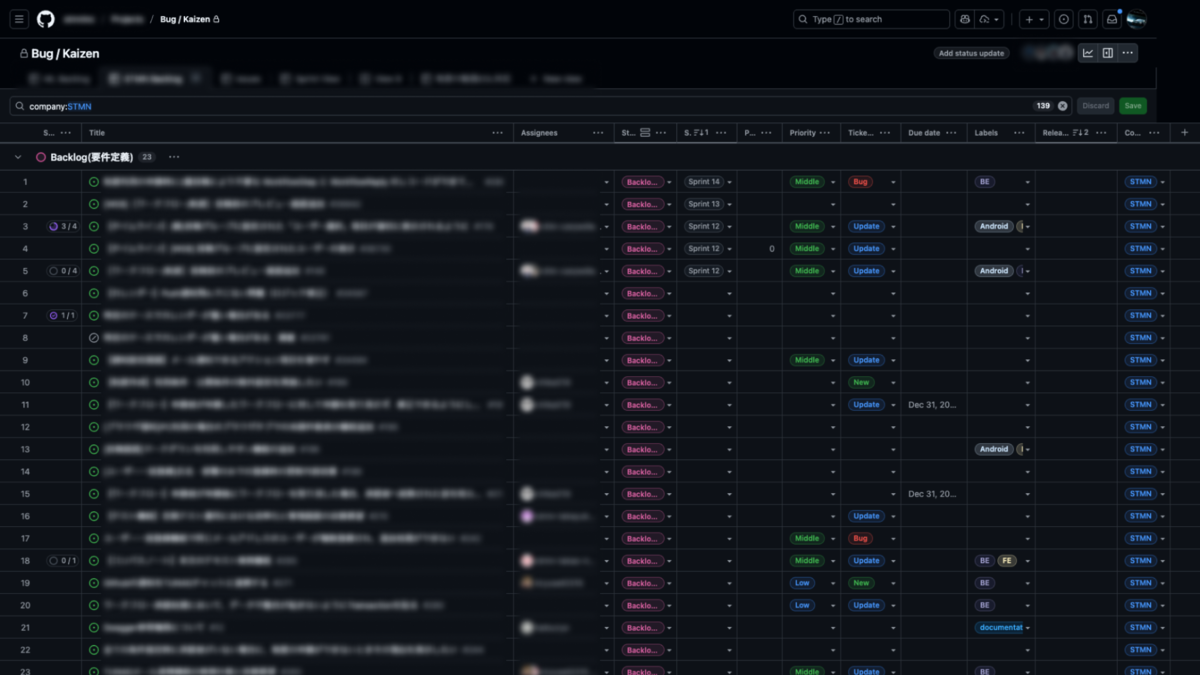Save the current filter view
The height and width of the screenshot is (675, 1200).
1132,105
